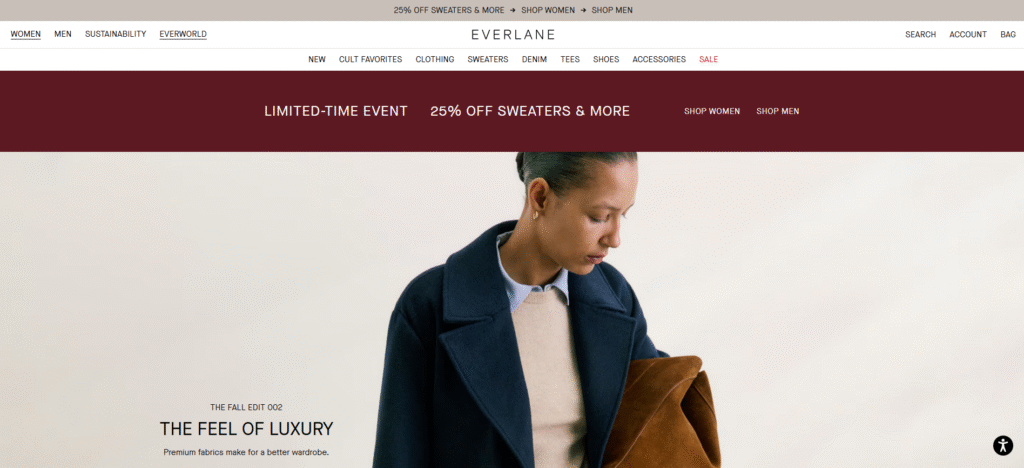This screenshot has height=468, width=1024.
Task: Select the Women tab
Action: tap(25, 35)
